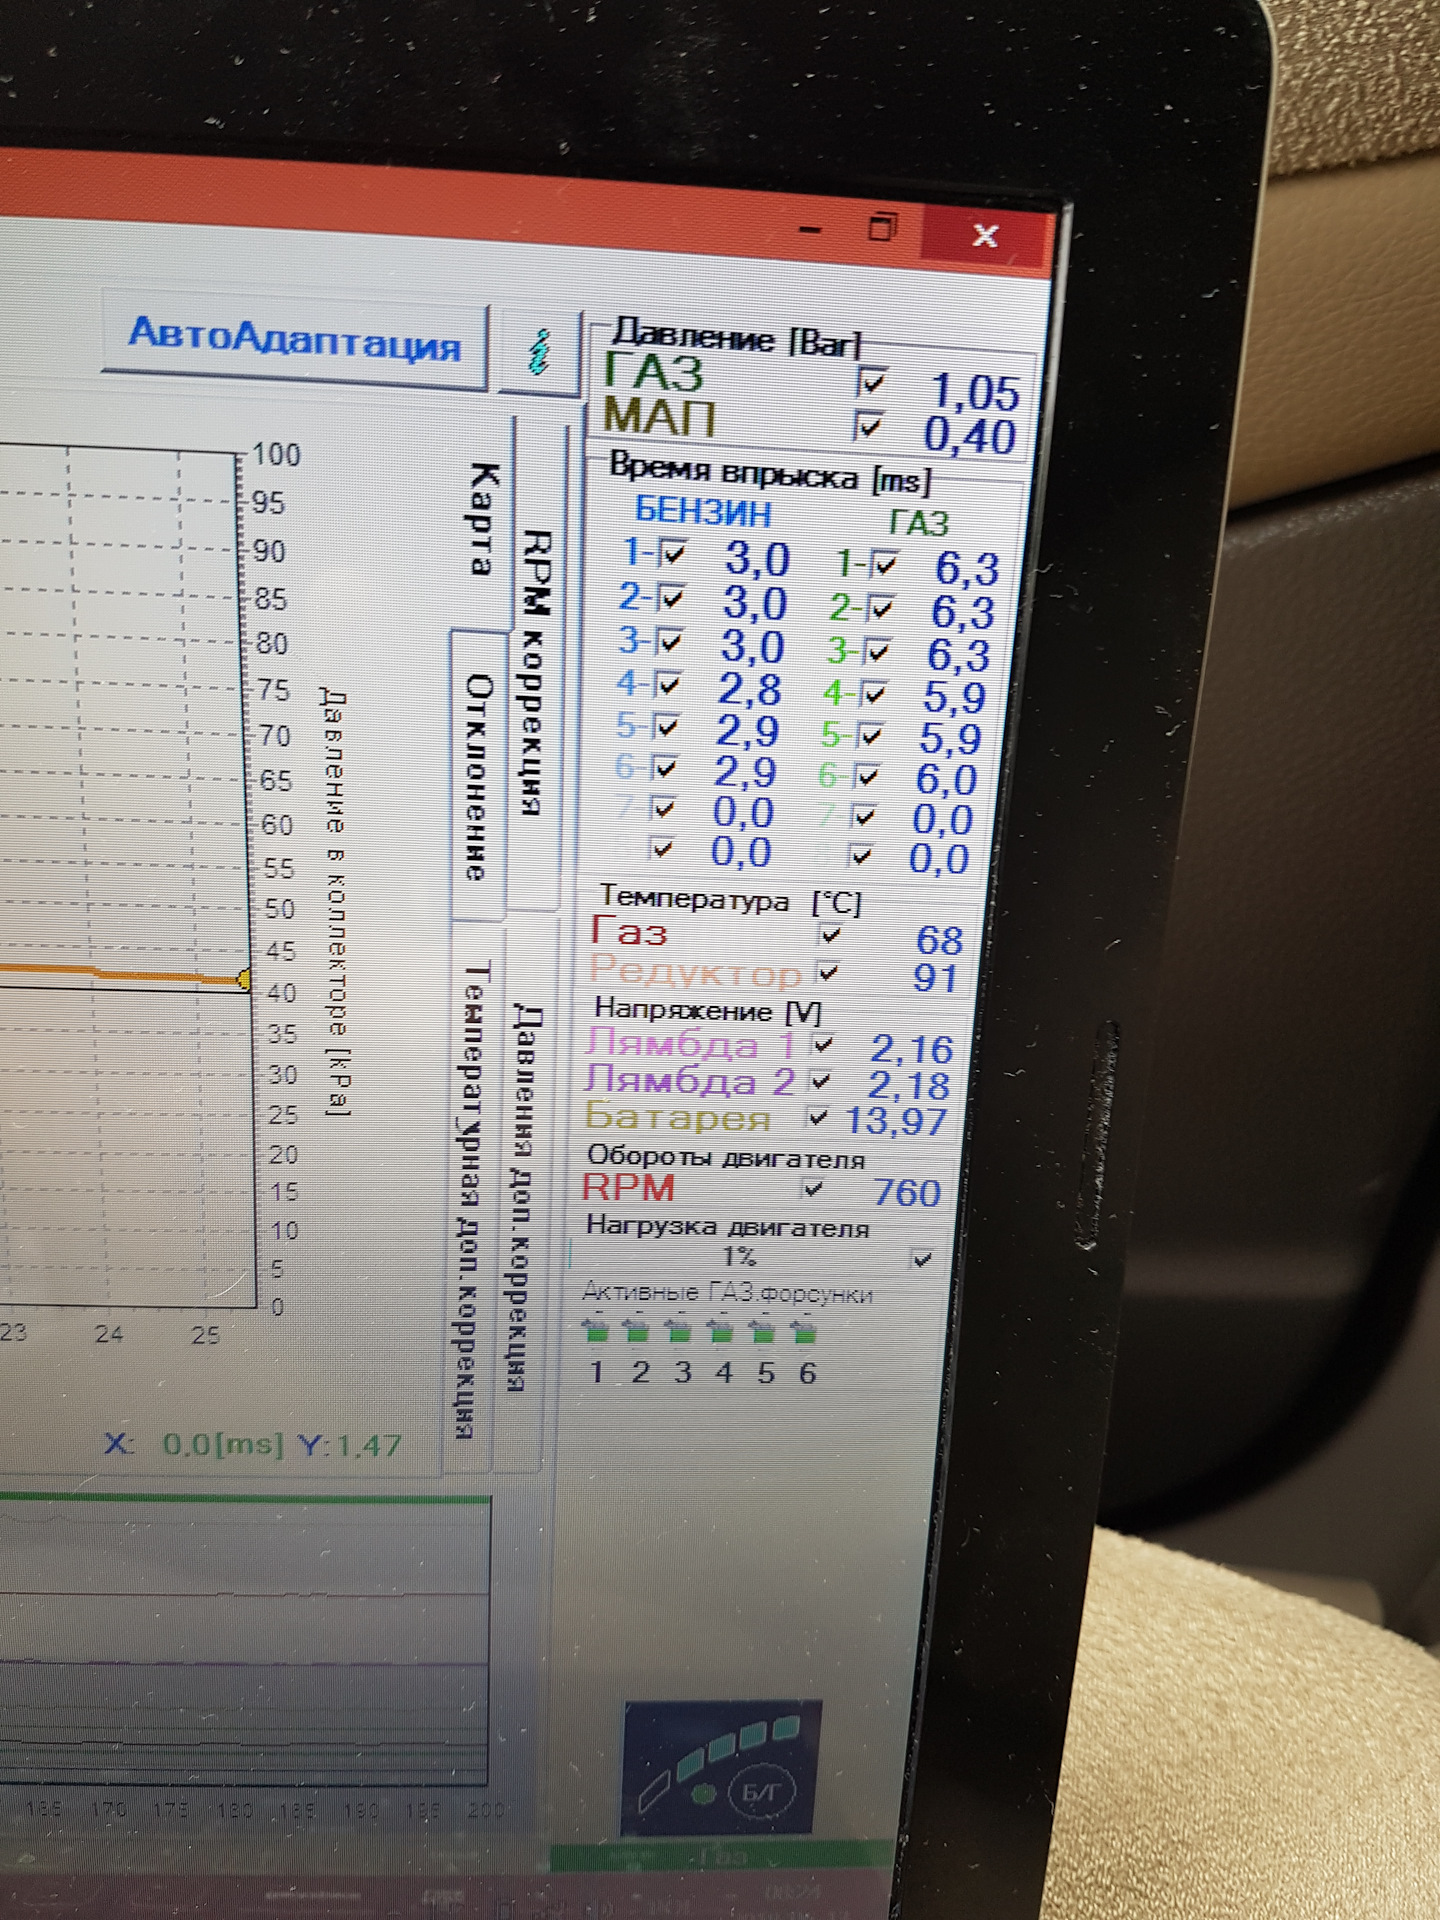Click the RPM value 760
The height and width of the screenshot is (1920, 1440).
coord(907,1192)
